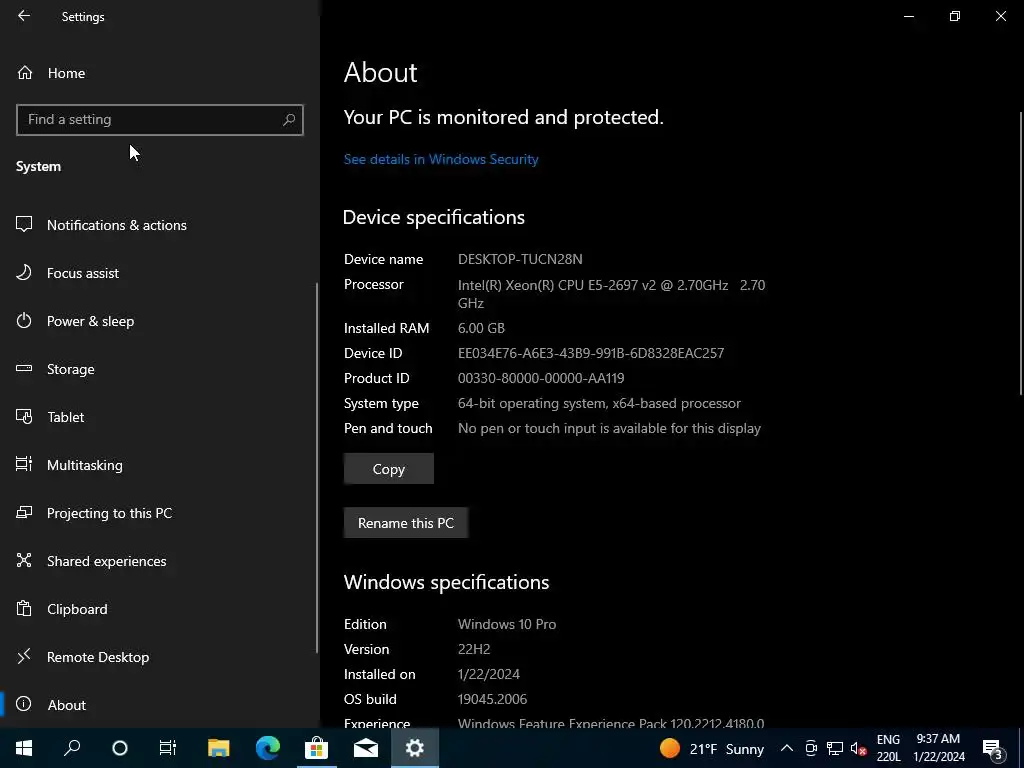Select the OS build value 19045.2006
Screen dimensions: 1024x768
pyautogui.click(x=492, y=699)
